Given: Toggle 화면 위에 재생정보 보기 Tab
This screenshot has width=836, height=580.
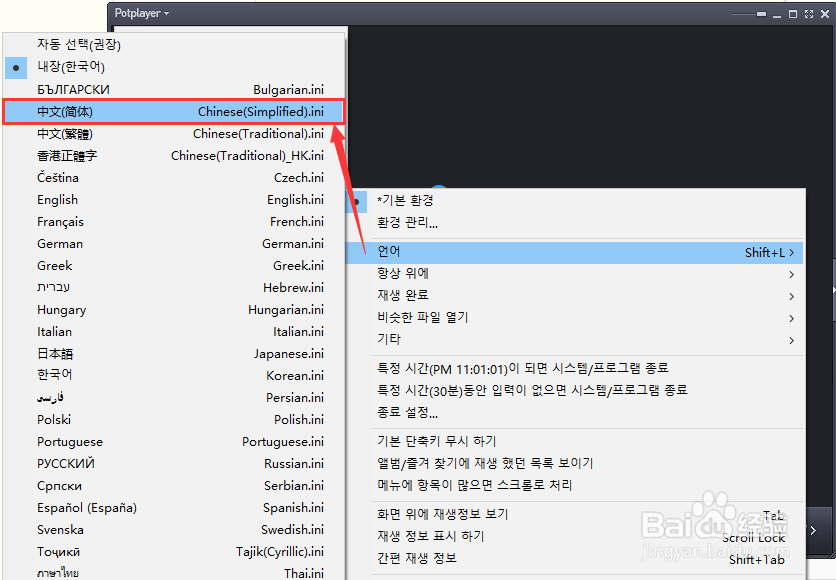Looking at the screenshot, I should pos(575,514).
